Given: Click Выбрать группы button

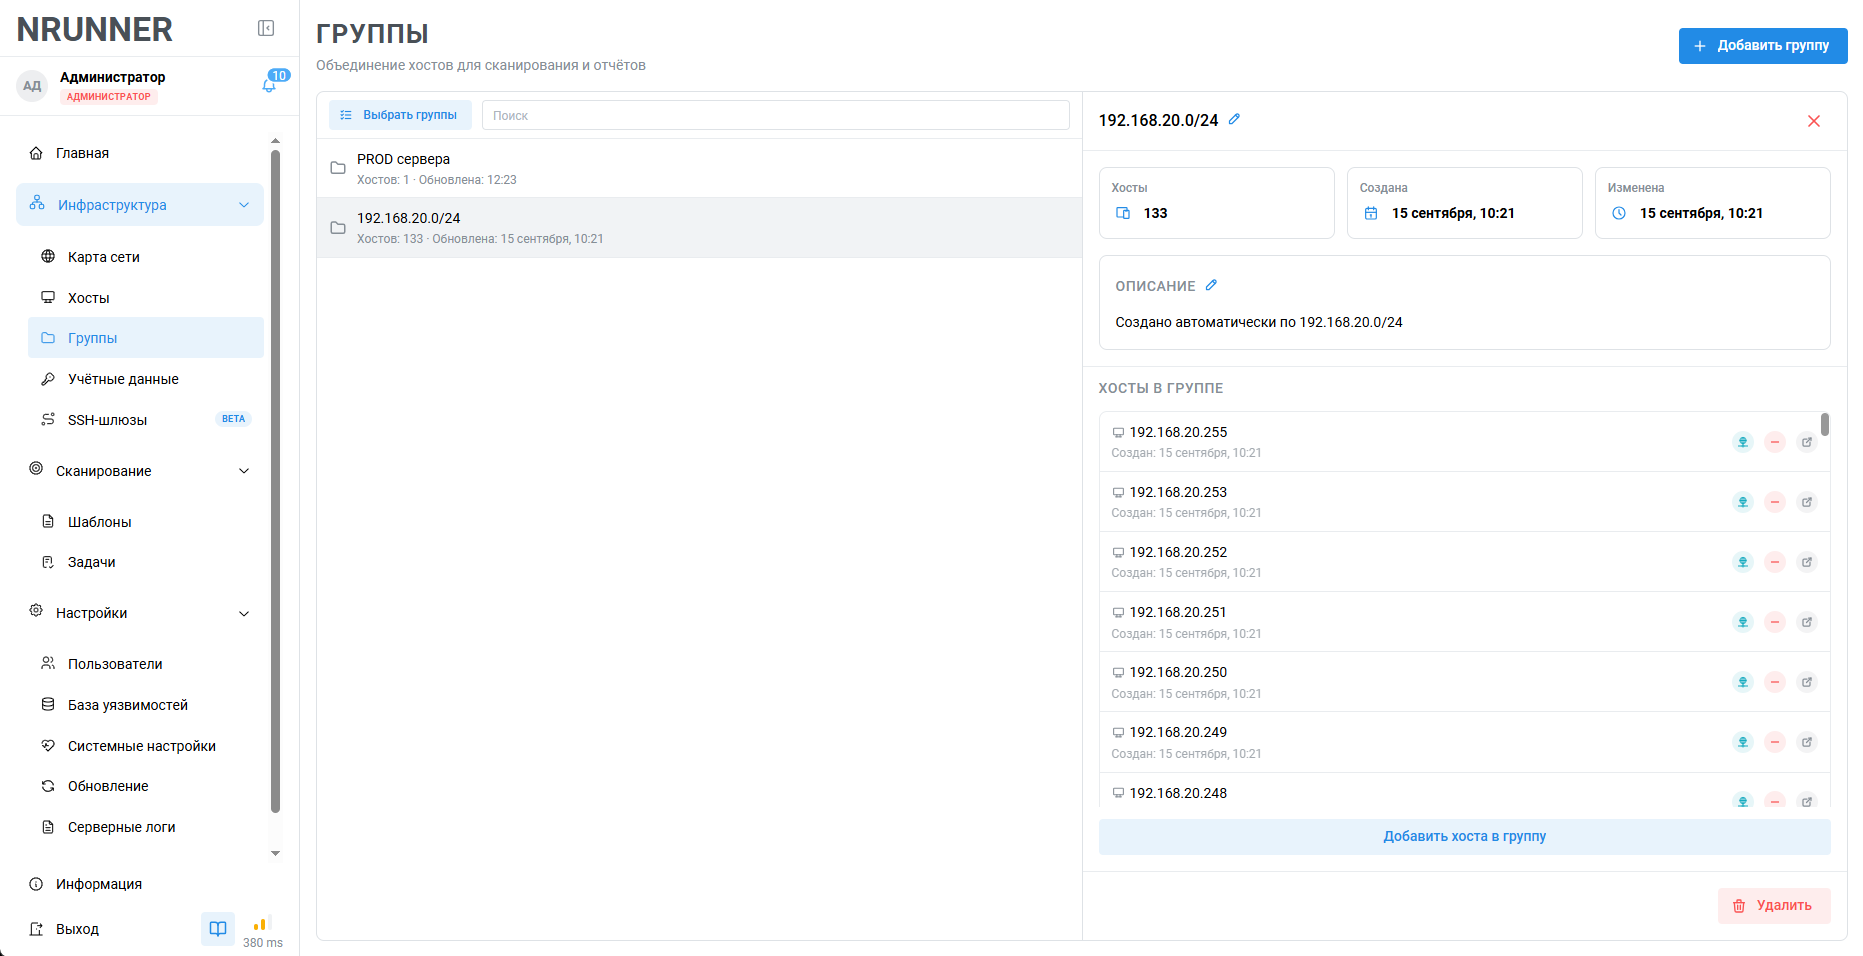Looking at the screenshot, I should tap(400, 115).
